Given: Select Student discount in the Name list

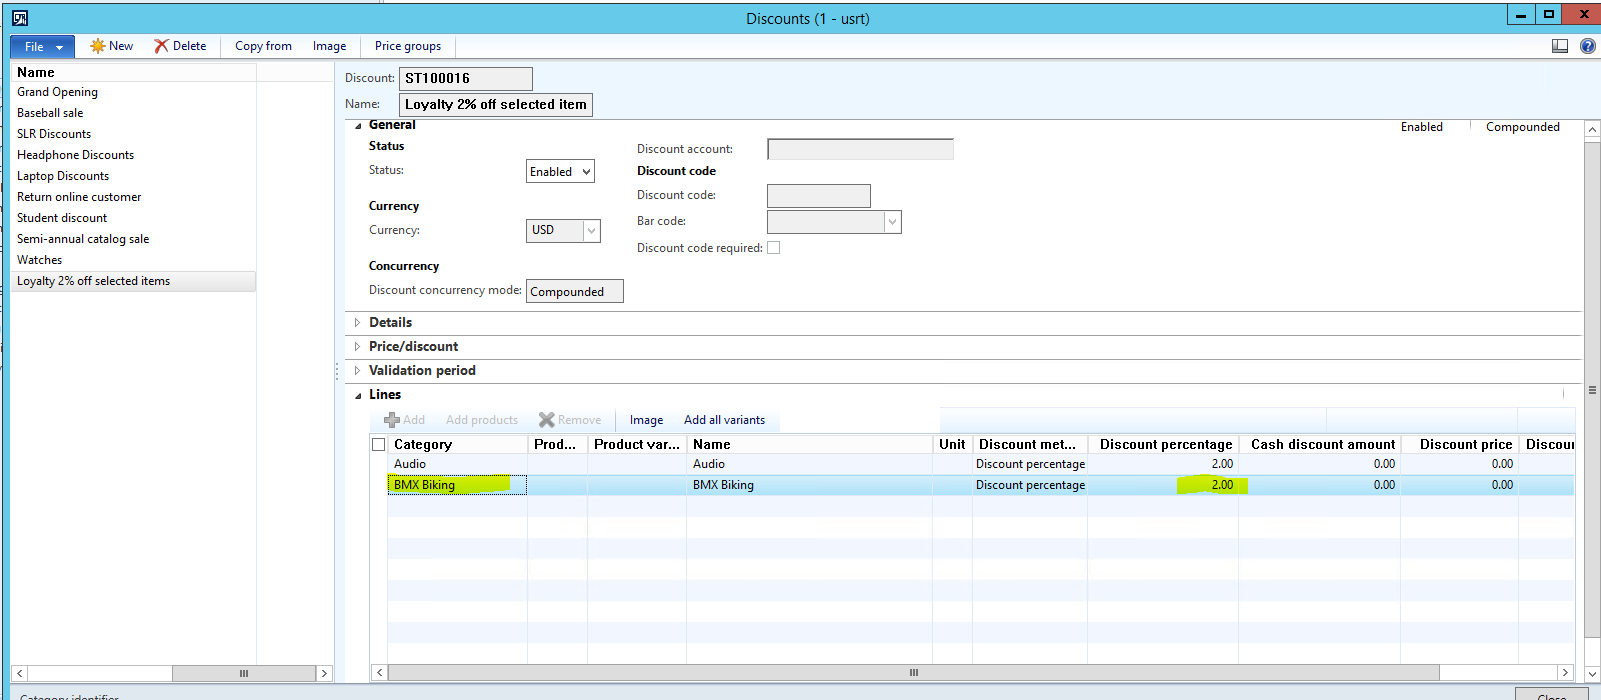Looking at the screenshot, I should click(x=62, y=218).
